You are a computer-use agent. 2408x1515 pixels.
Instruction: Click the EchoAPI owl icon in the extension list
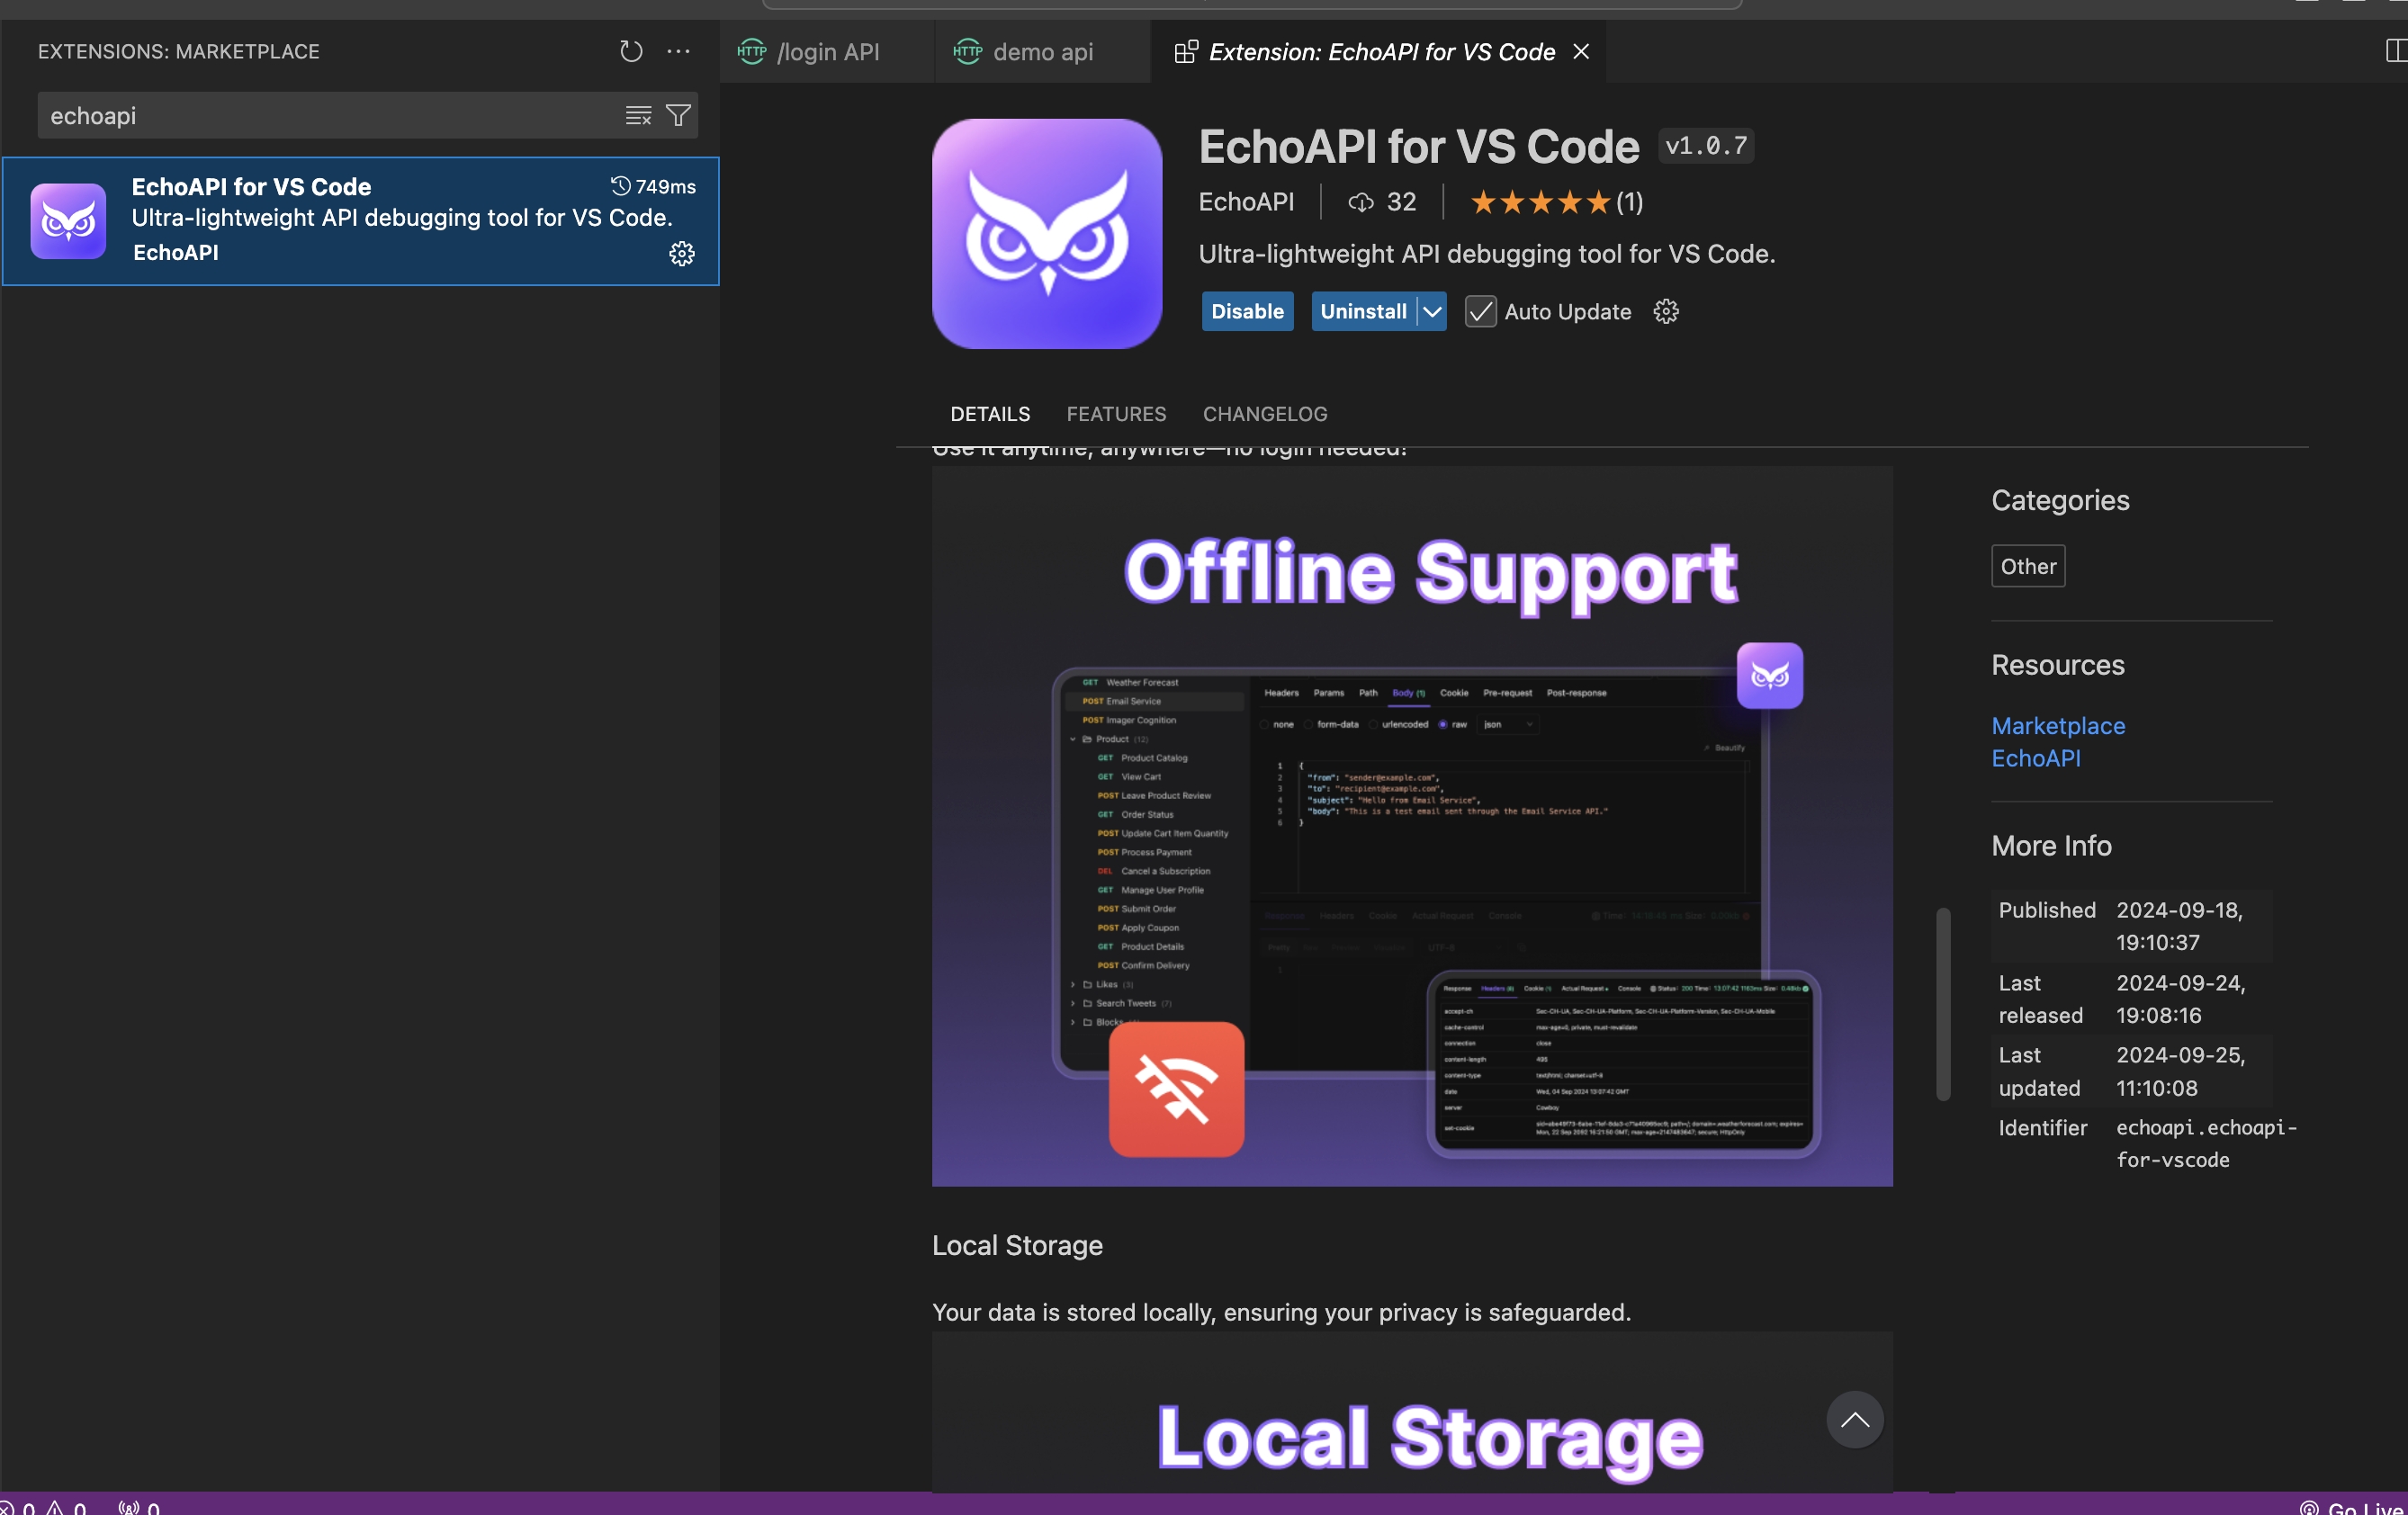point(68,221)
